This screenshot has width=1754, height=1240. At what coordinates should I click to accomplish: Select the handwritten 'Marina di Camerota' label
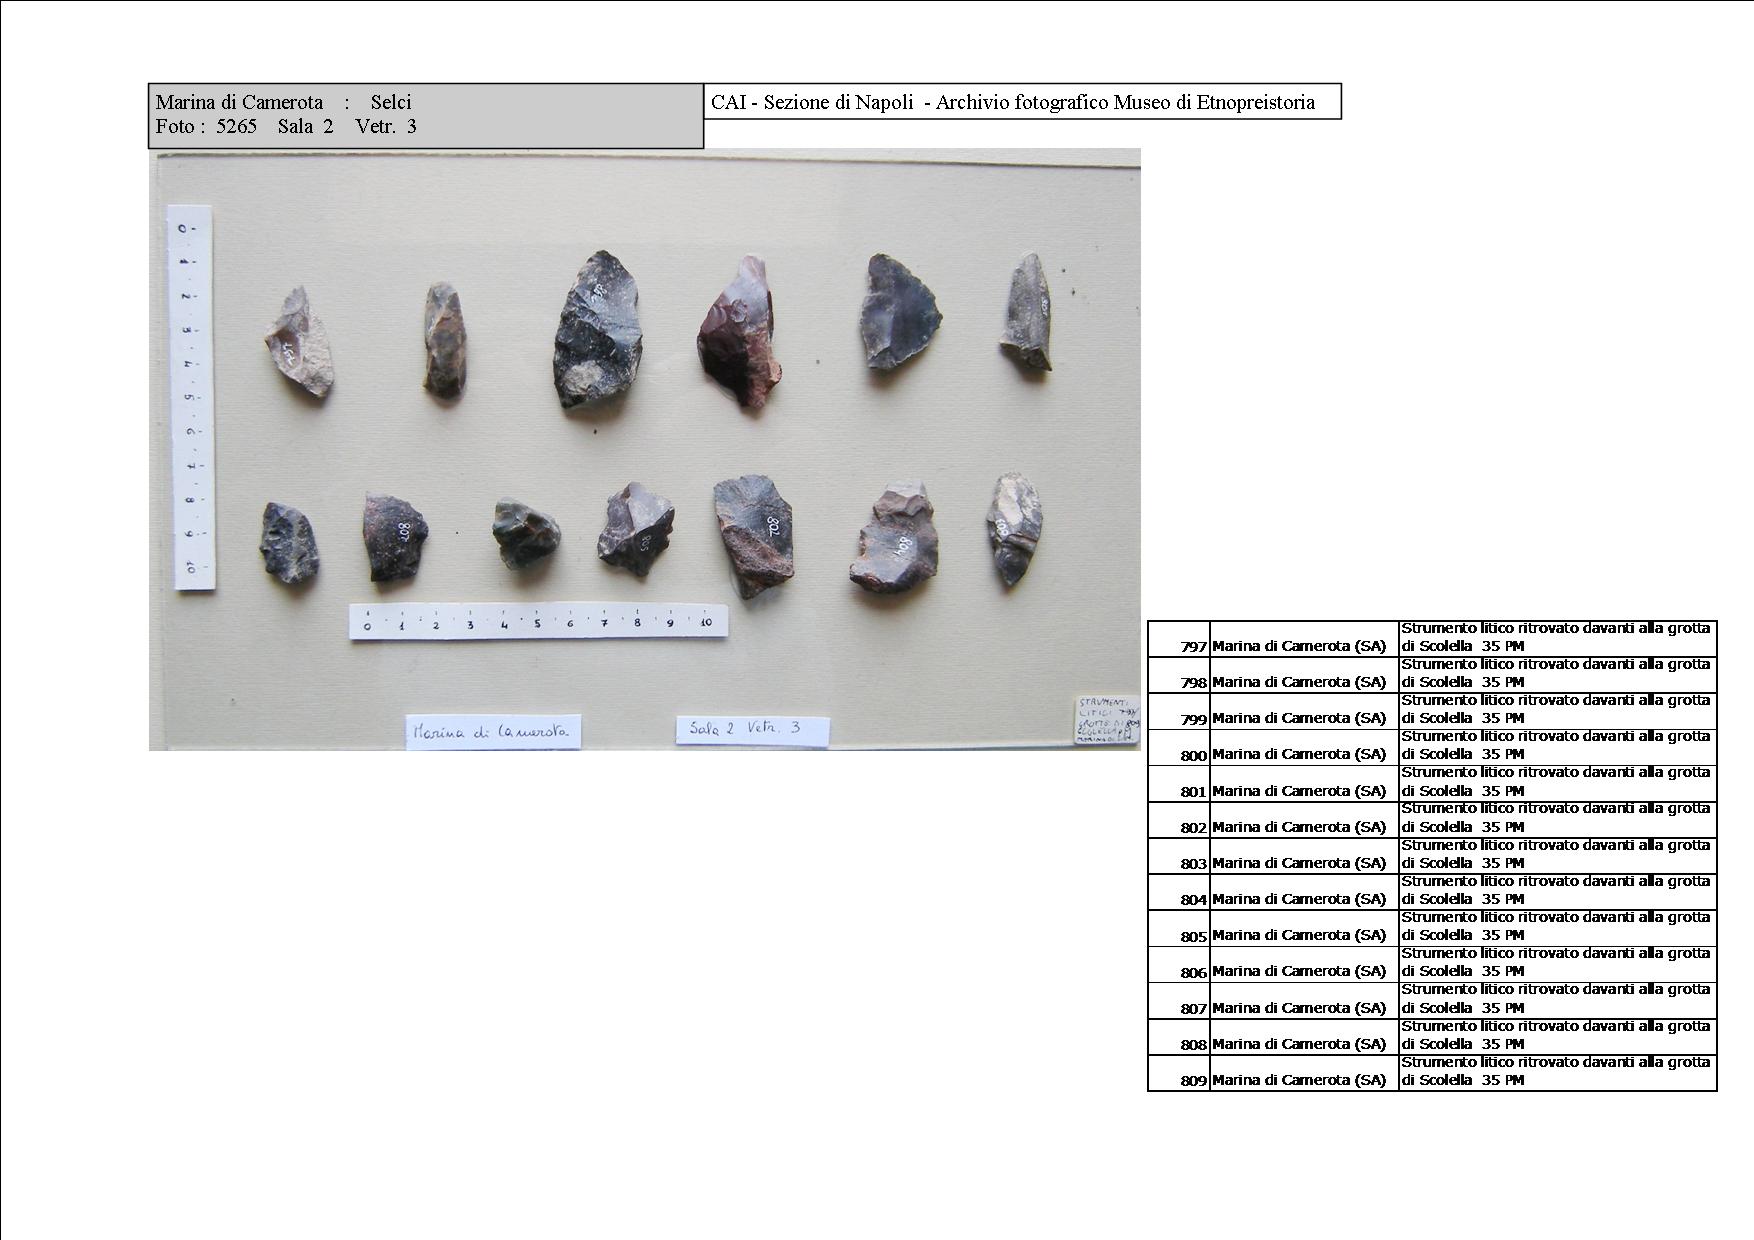492,732
